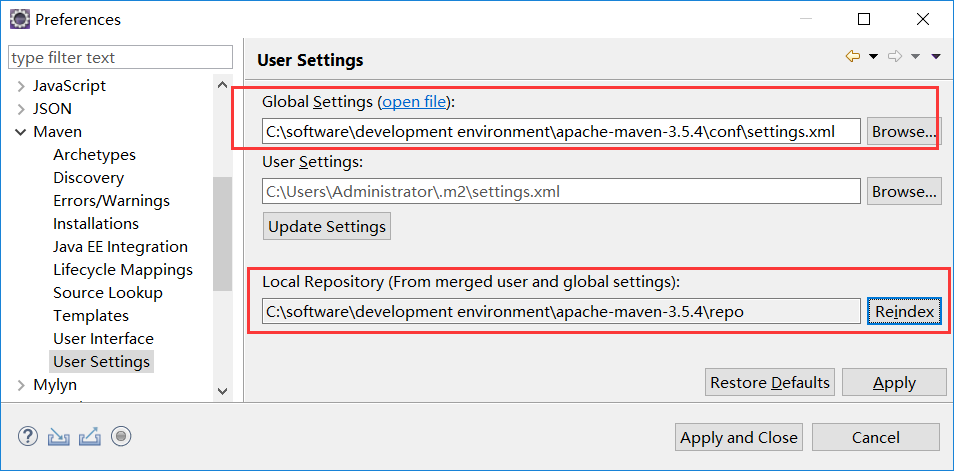Image resolution: width=954 pixels, height=471 pixels.
Task: Click the preferences tree vertical scrollbar
Action: (x=223, y=230)
